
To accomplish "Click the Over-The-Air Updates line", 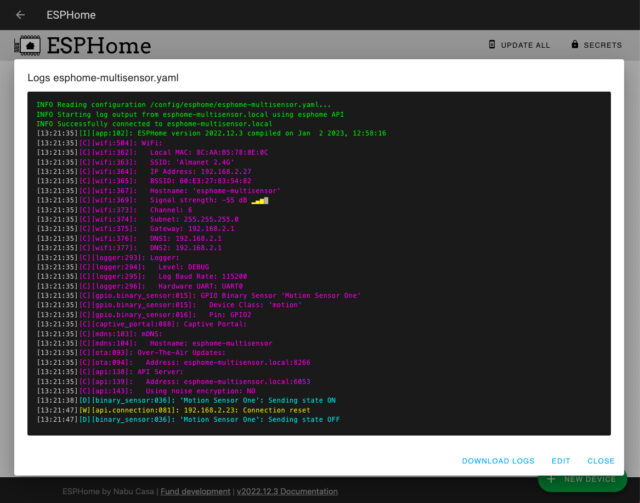I will [131, 353].
